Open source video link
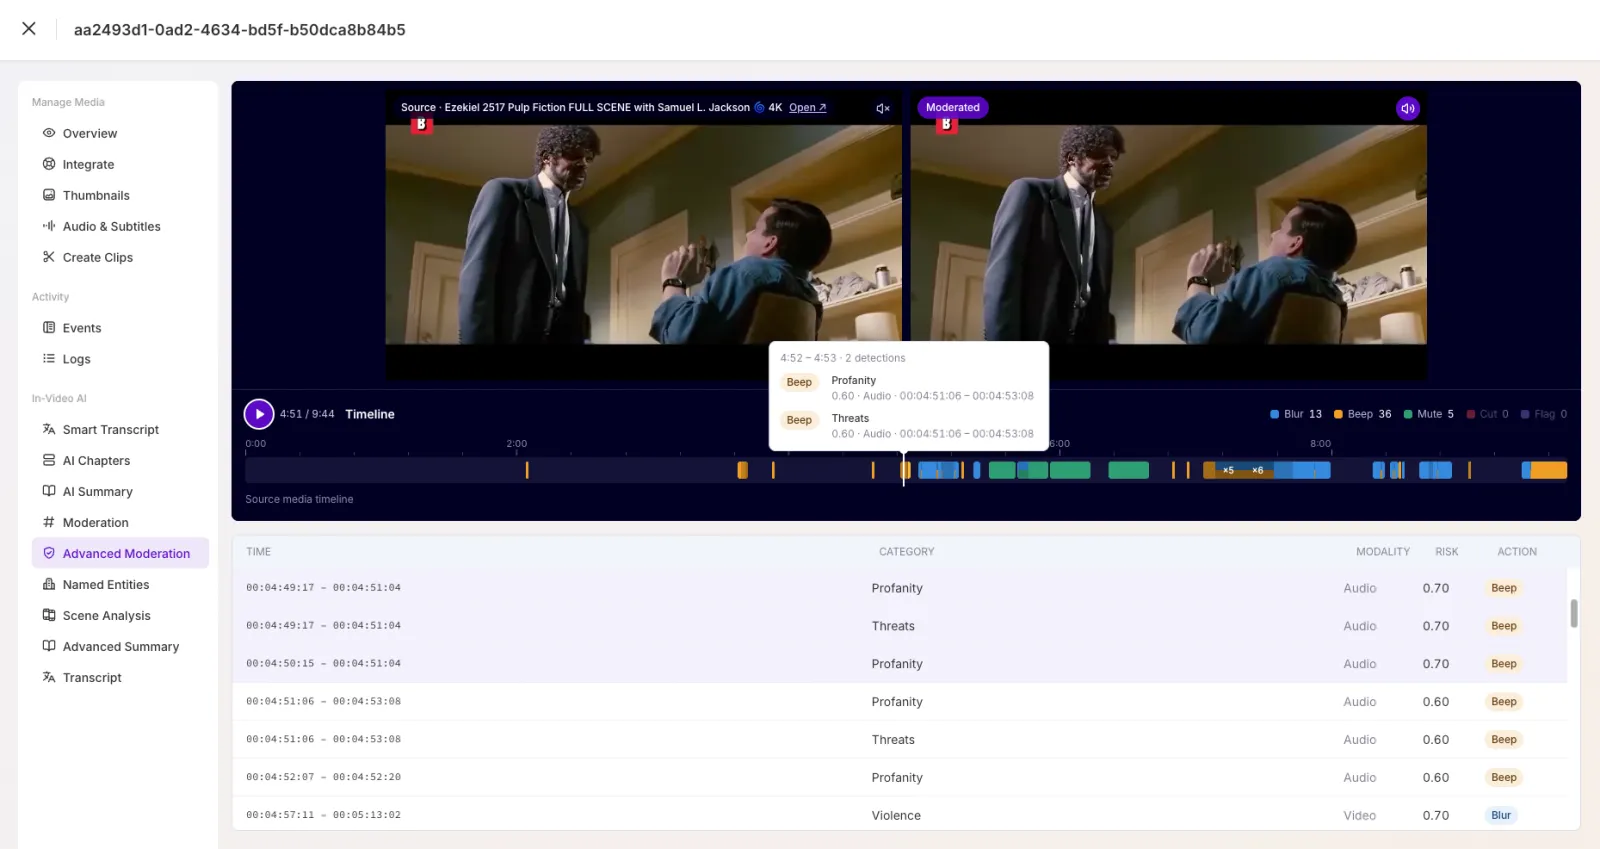 807,107
